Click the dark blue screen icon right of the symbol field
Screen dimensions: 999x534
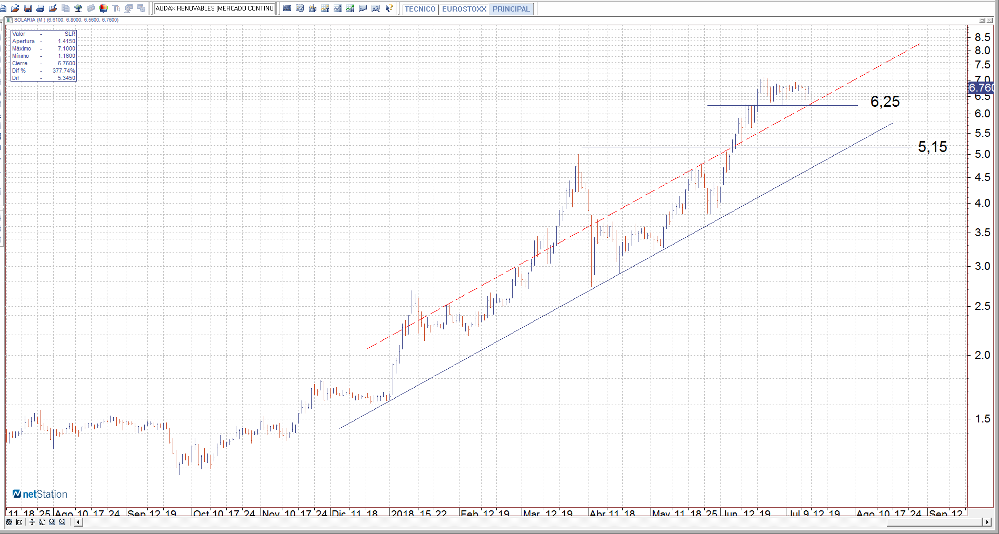pos(287,8)
